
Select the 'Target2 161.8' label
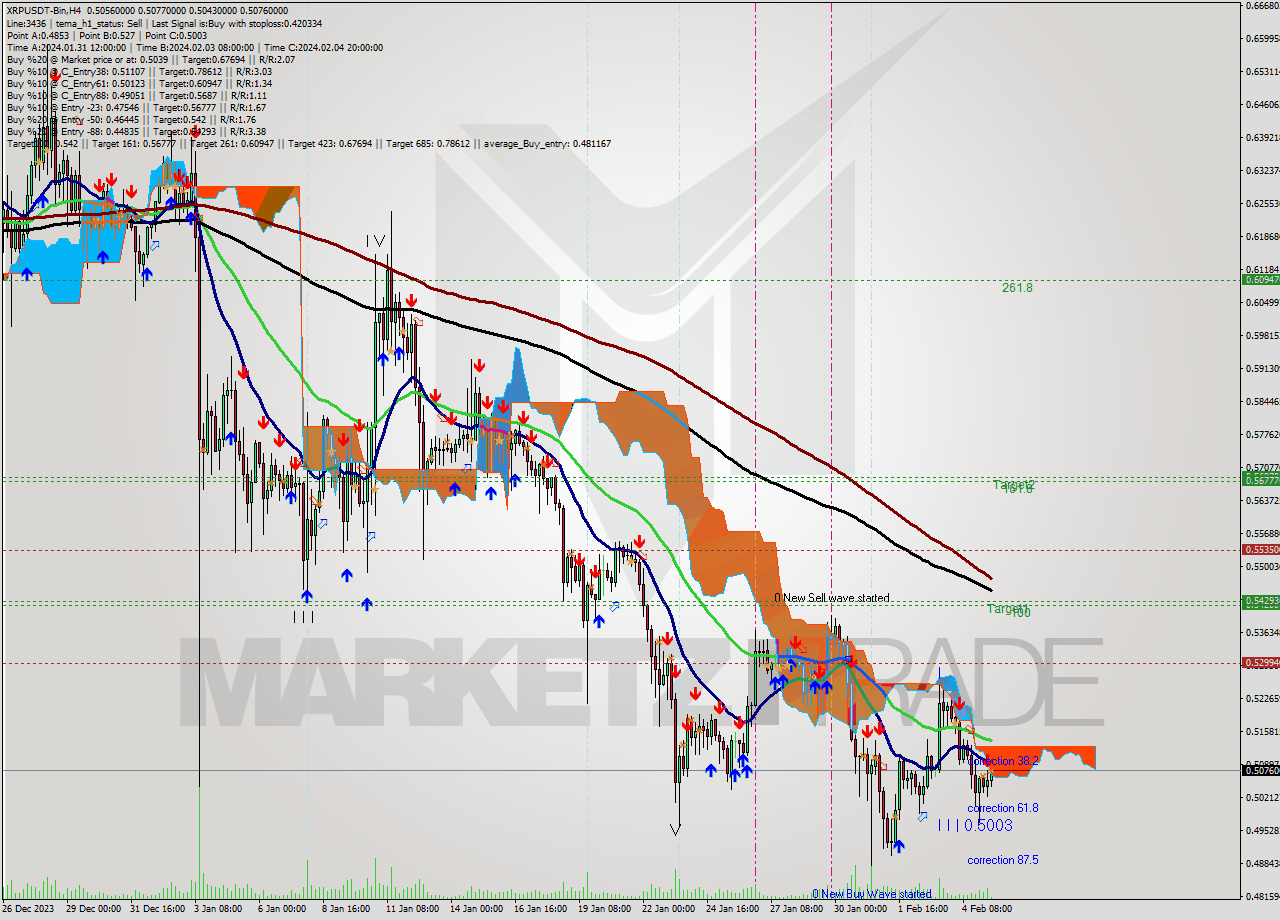1014,486
